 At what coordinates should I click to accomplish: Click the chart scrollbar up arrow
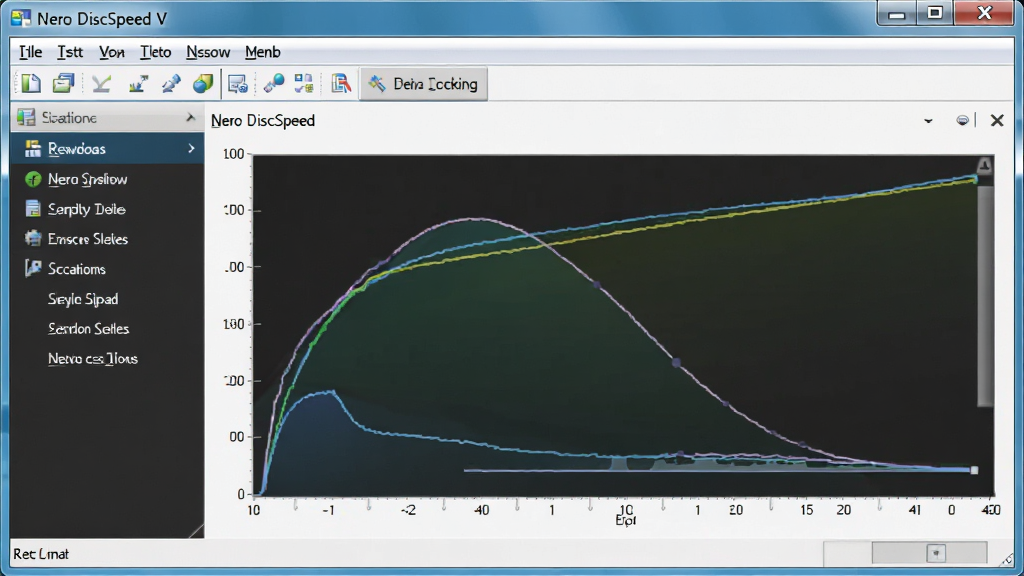(985, 165)
